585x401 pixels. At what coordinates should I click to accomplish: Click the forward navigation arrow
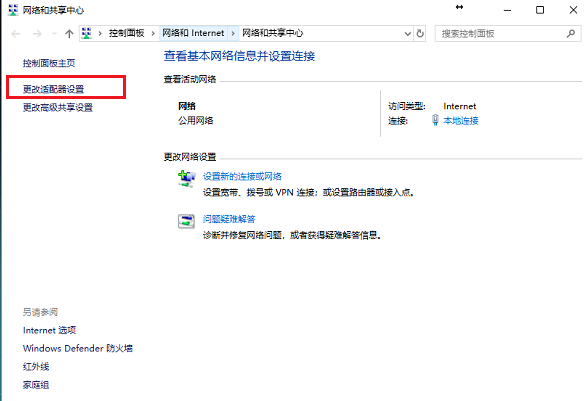tap(37, 34)
